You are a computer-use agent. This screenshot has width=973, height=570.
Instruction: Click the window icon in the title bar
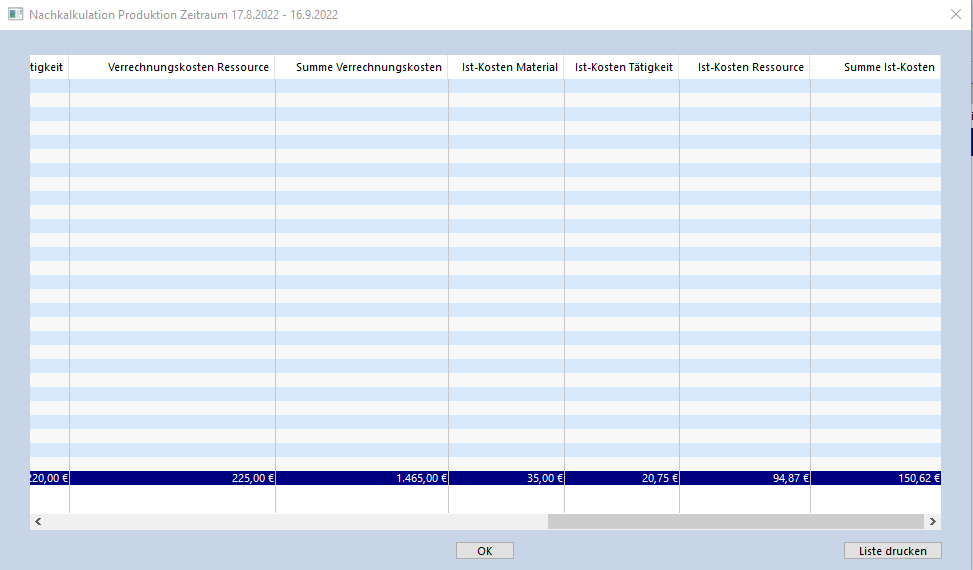(15, 14)
